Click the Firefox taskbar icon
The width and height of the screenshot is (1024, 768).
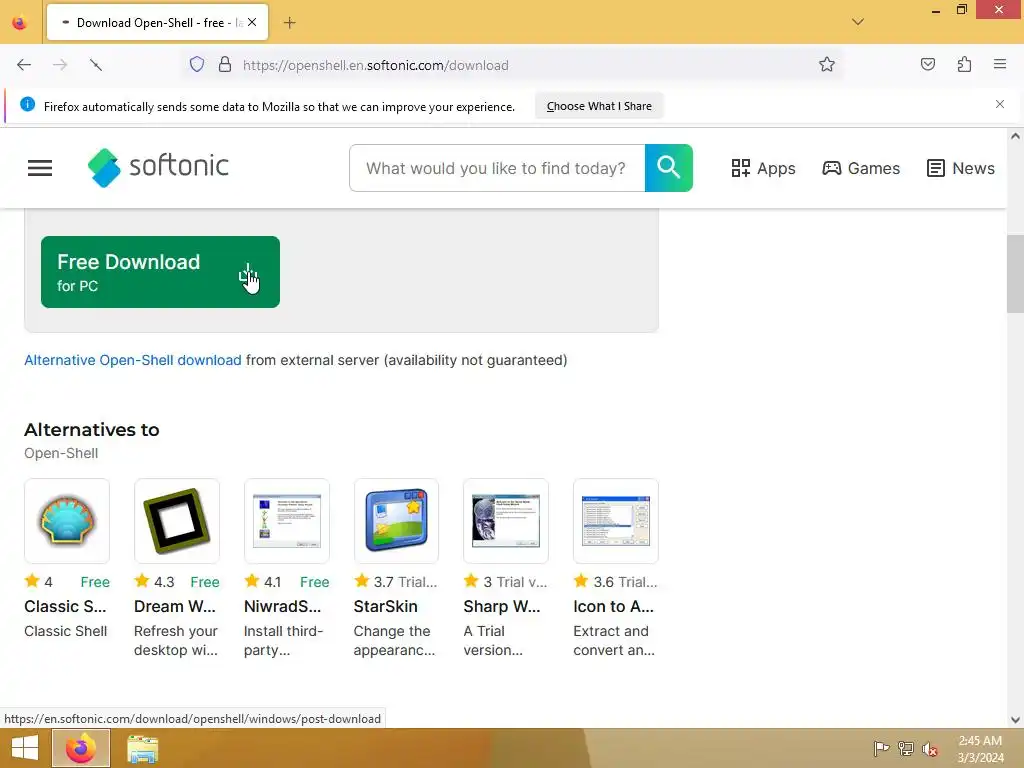pos(81,748)
